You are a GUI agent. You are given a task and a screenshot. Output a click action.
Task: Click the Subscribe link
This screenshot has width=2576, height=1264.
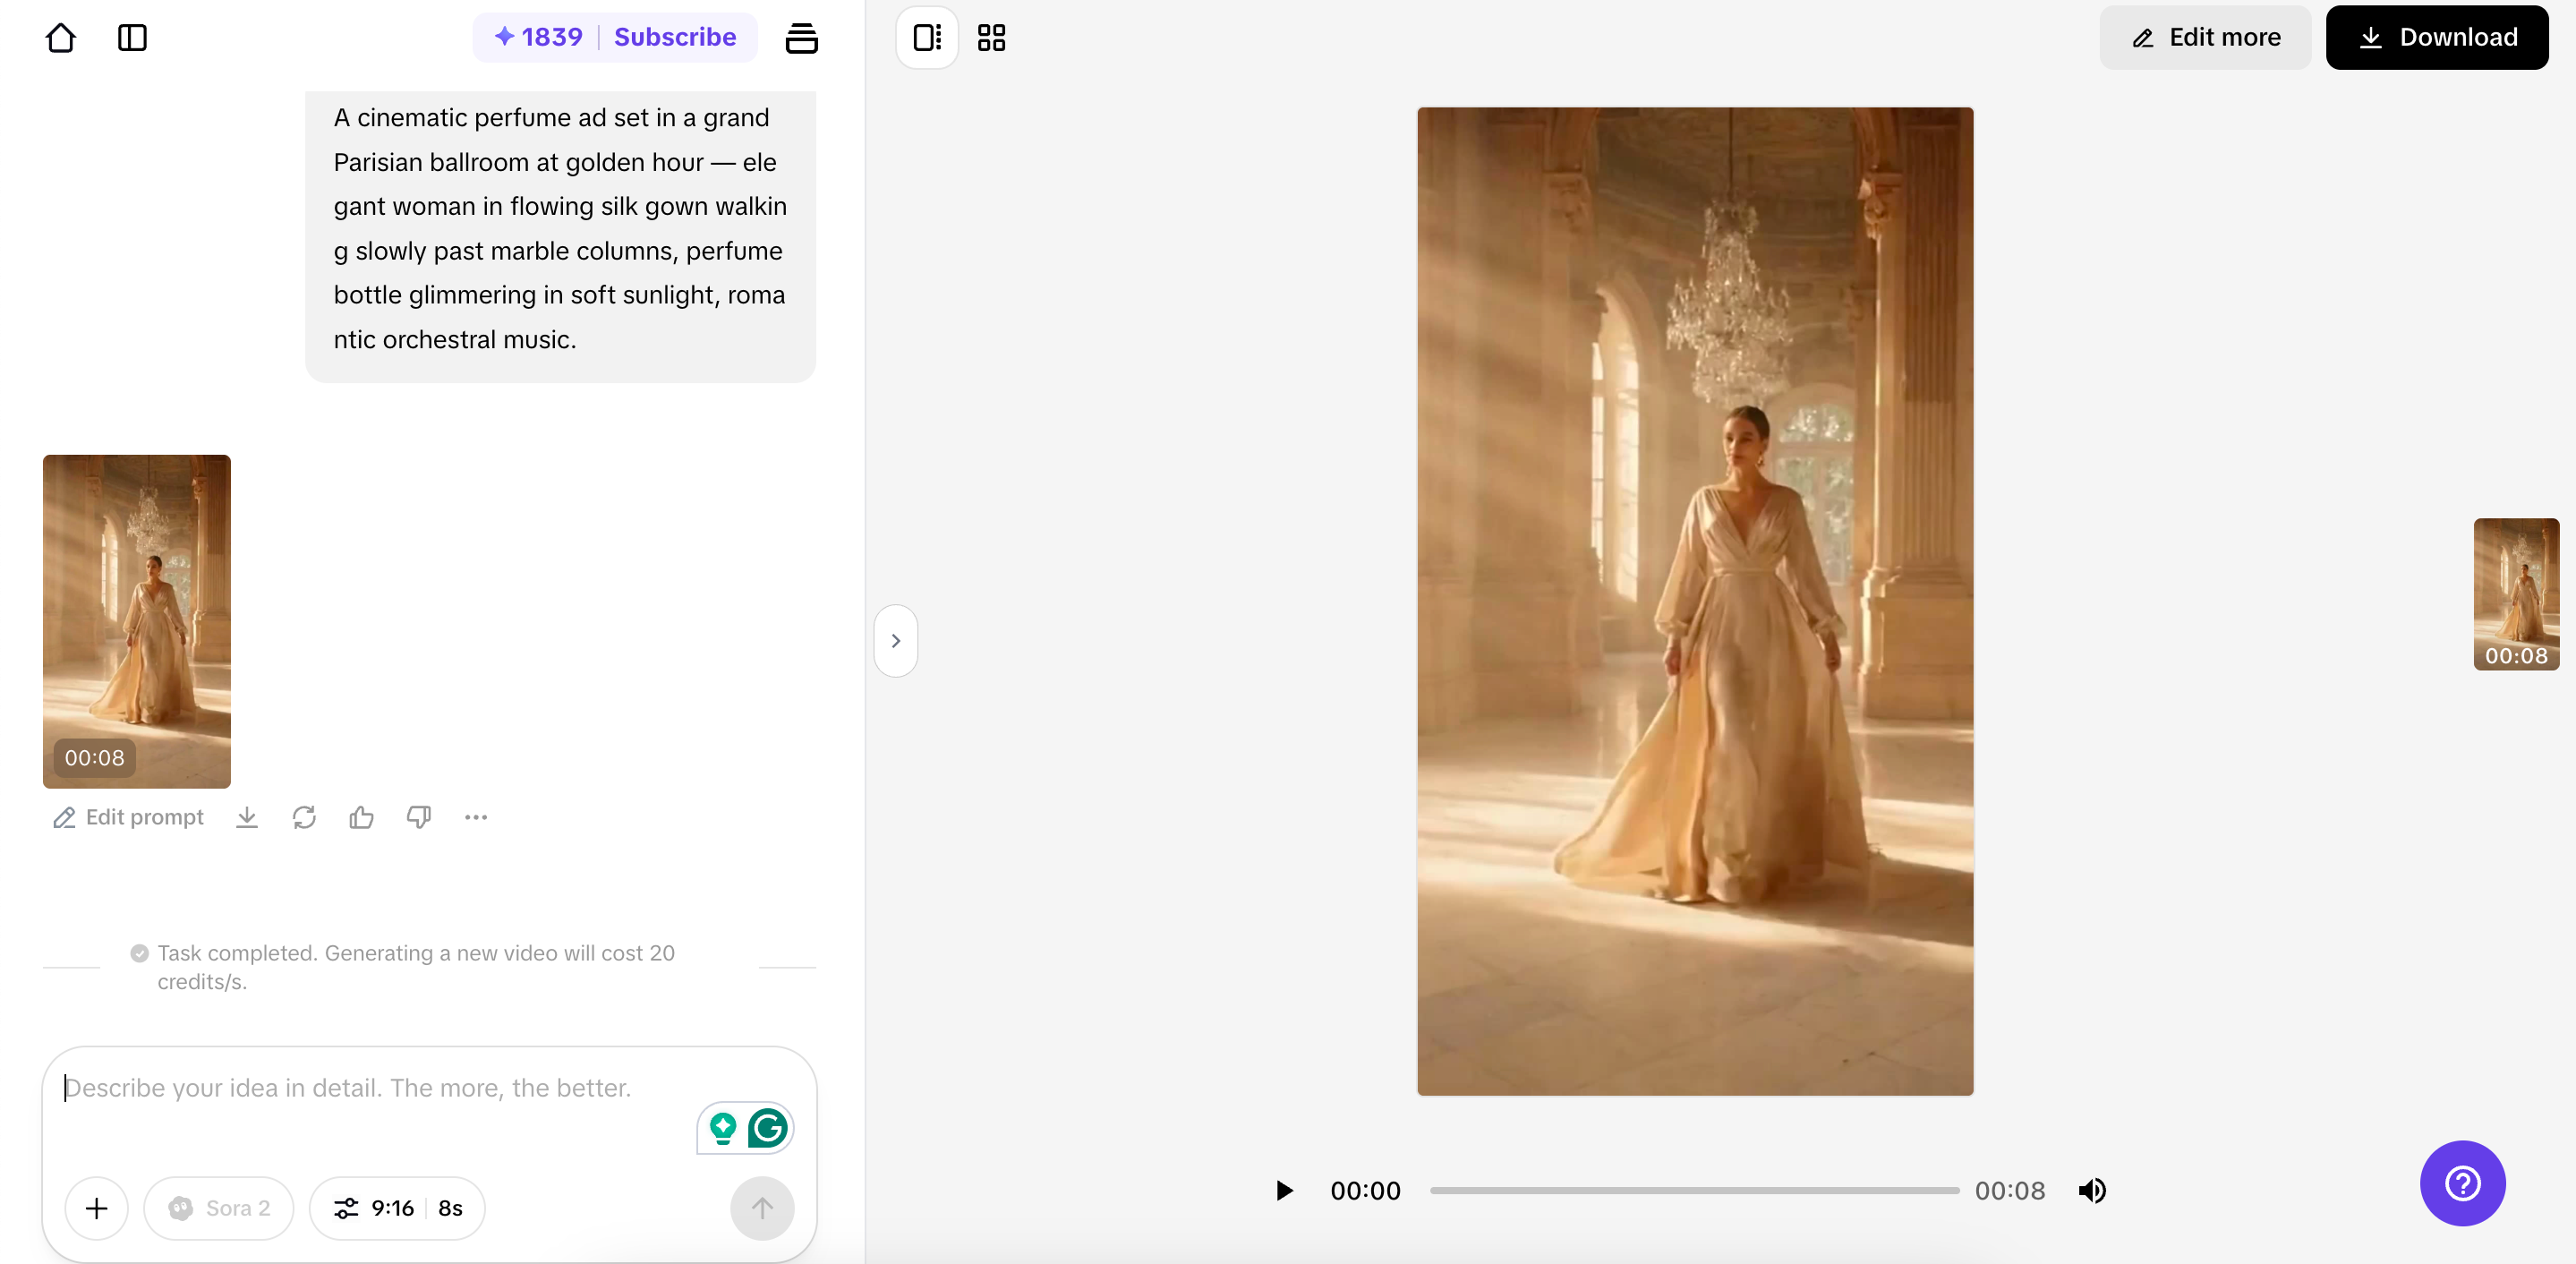coord(675,37)
